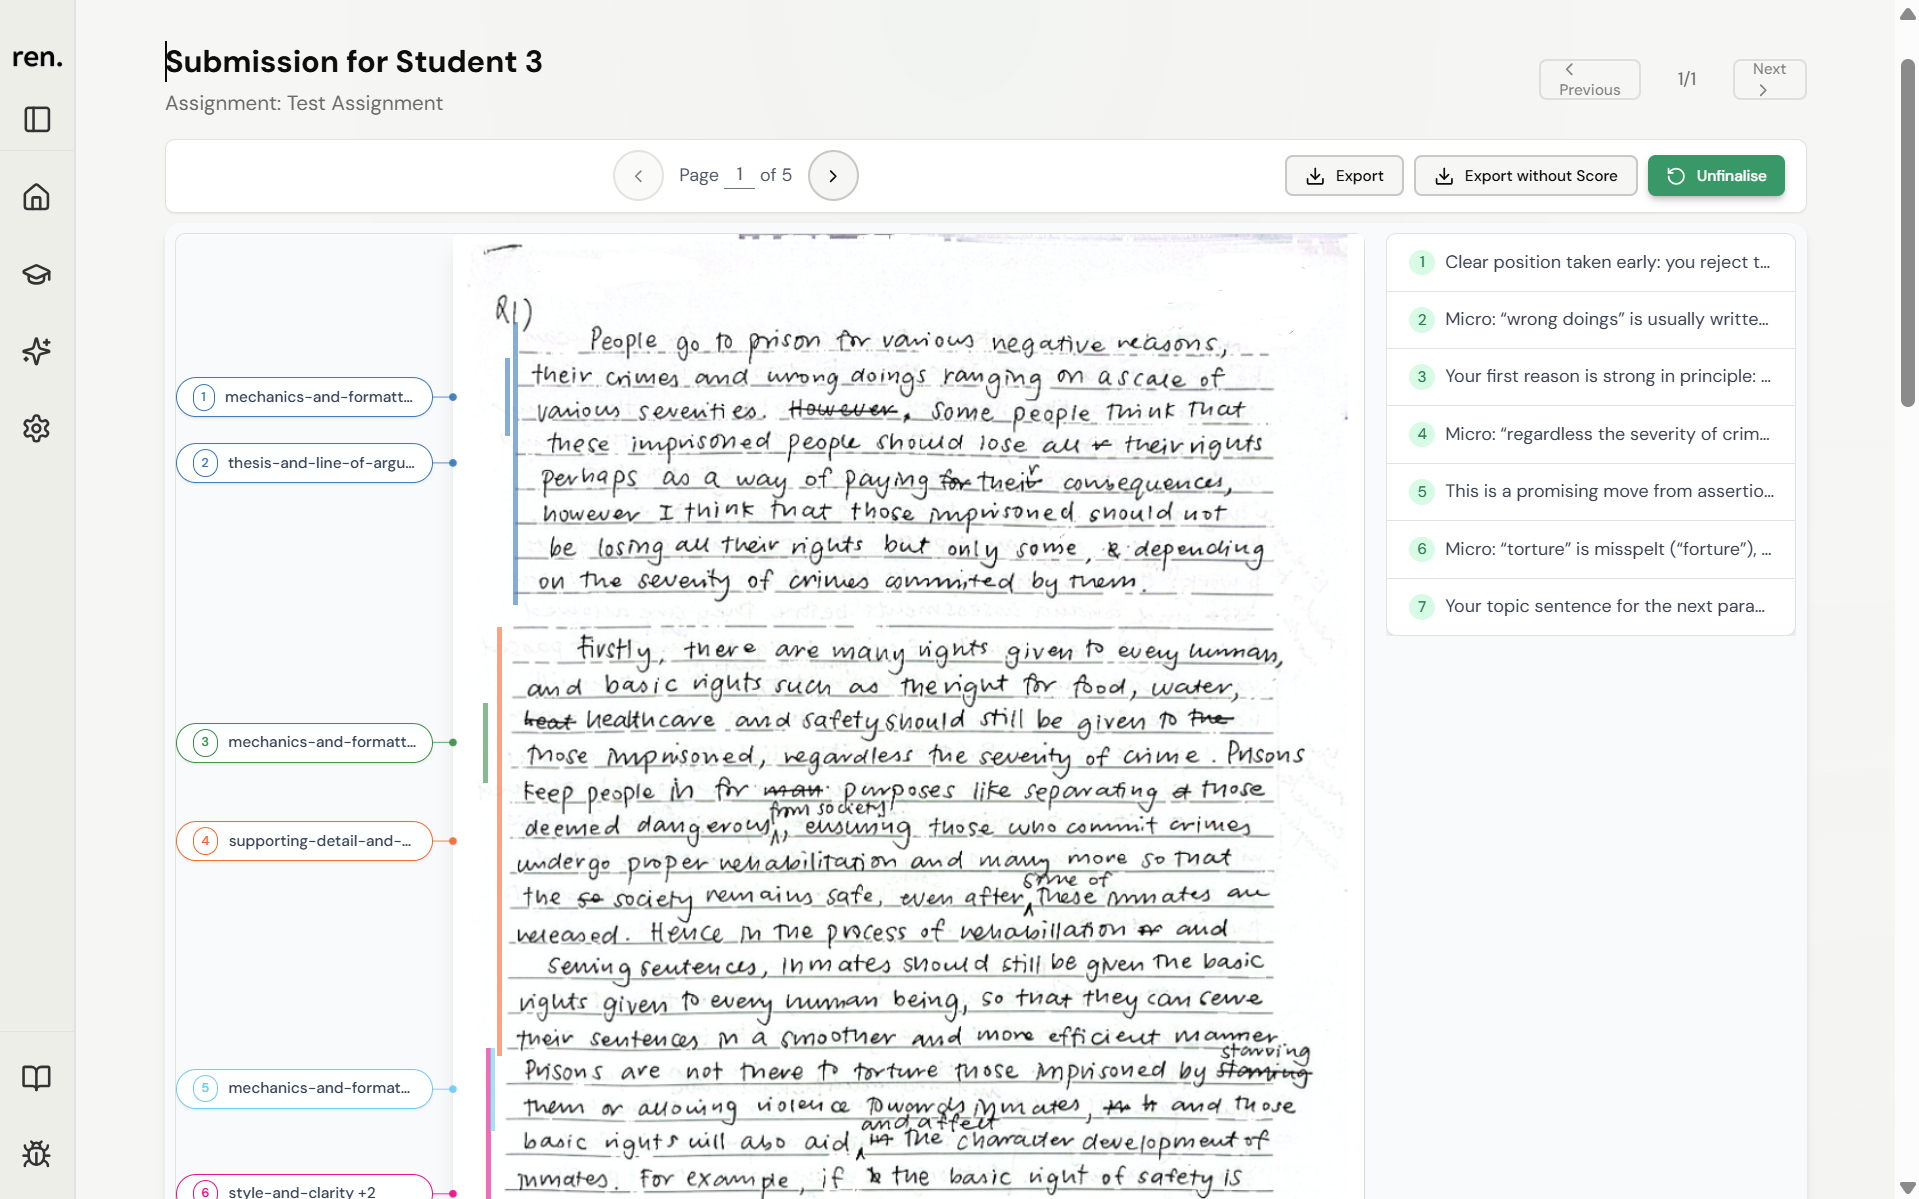This screenshot has height=1199, width=1919.
Task: Click the 'Submission for Student 3' title
Action: [x=354, y=61]
